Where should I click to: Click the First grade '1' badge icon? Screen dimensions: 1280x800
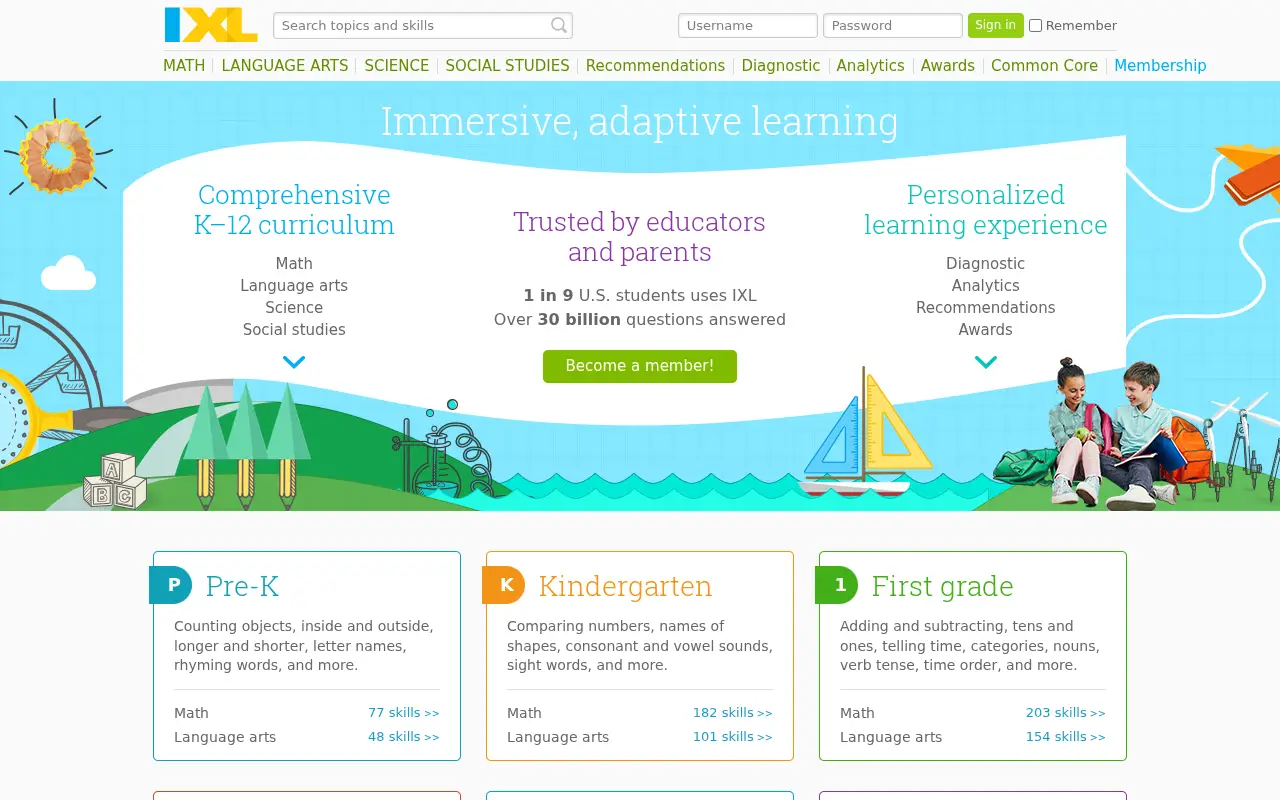coord(837,585)
